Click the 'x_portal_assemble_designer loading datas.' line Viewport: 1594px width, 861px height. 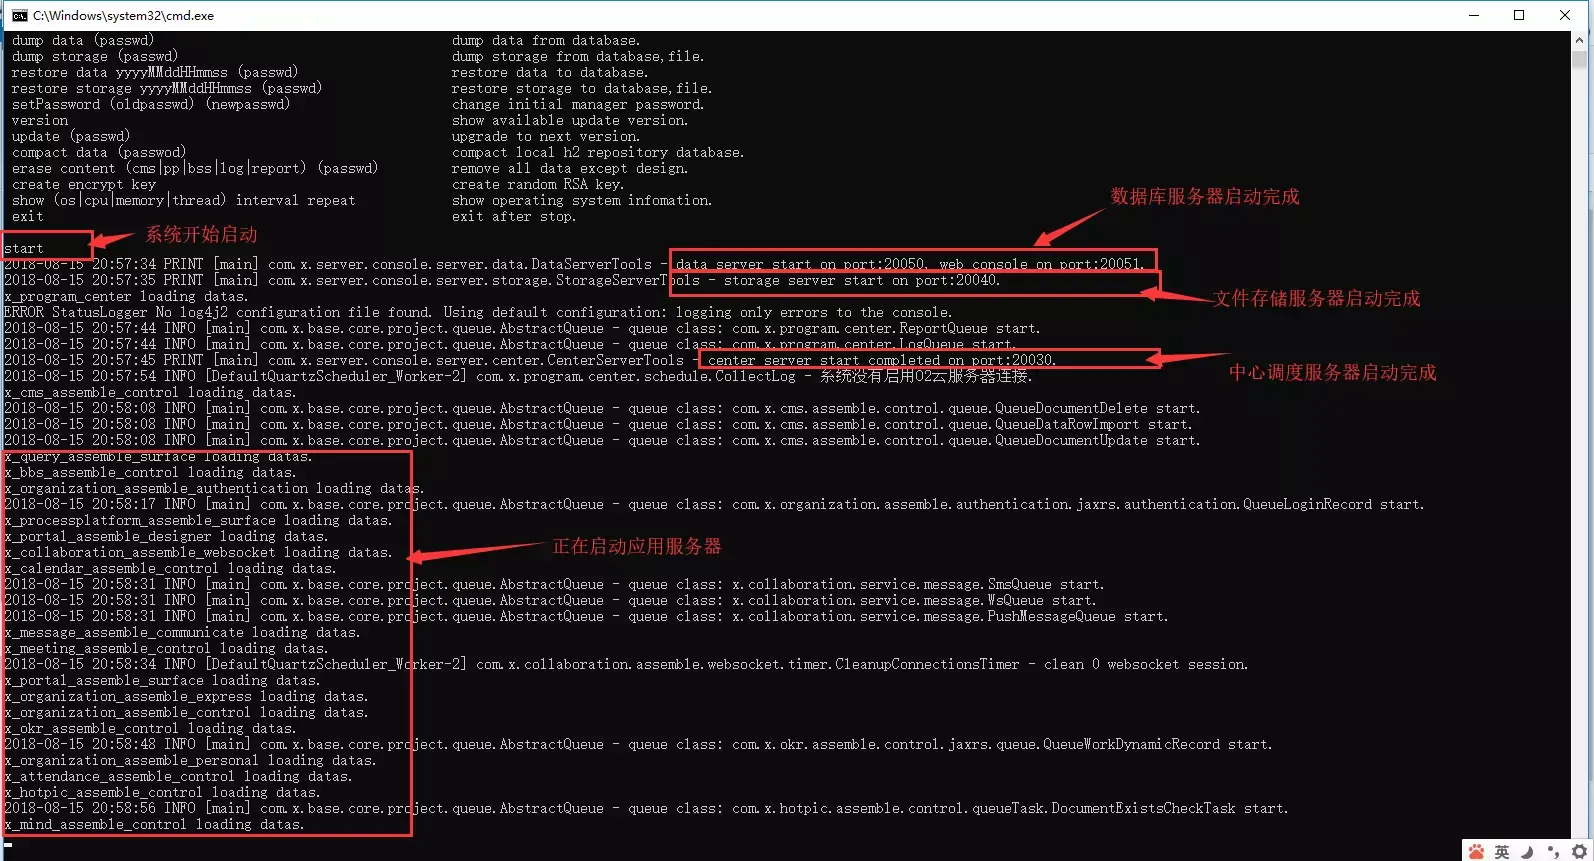pyautogui.click(x=166, y=537)
